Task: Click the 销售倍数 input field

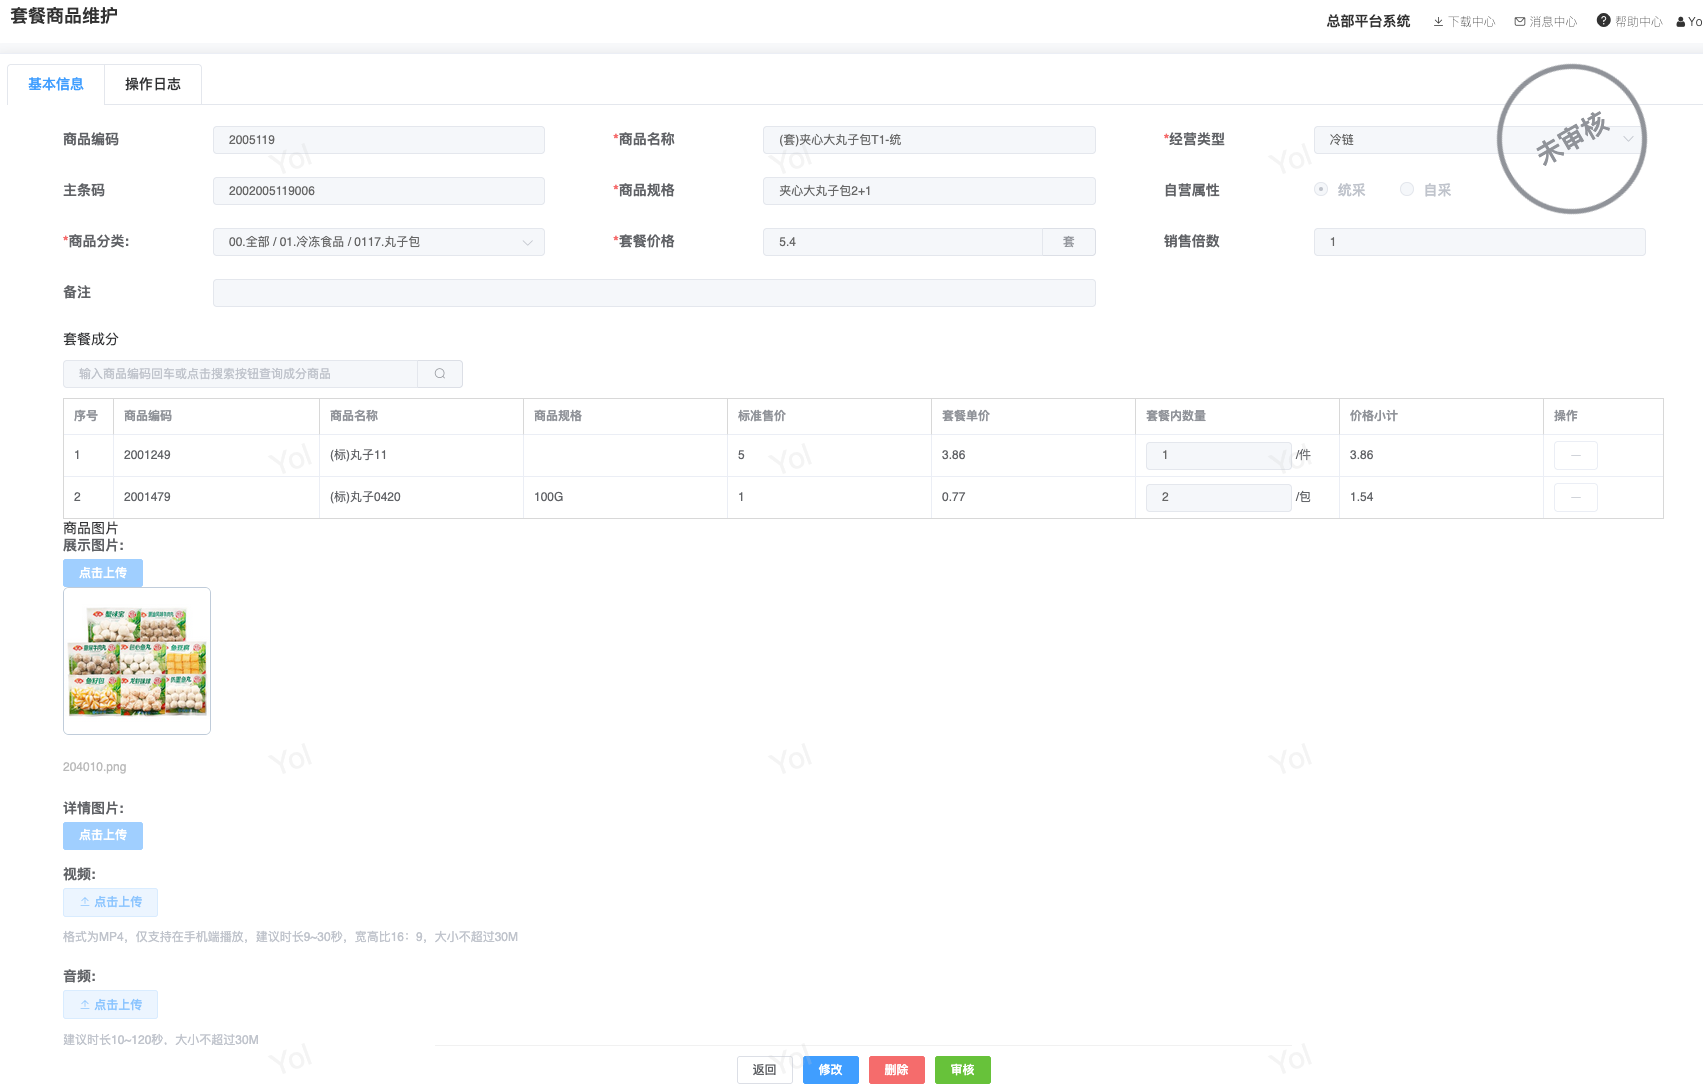Action: tap(1480, 242)
